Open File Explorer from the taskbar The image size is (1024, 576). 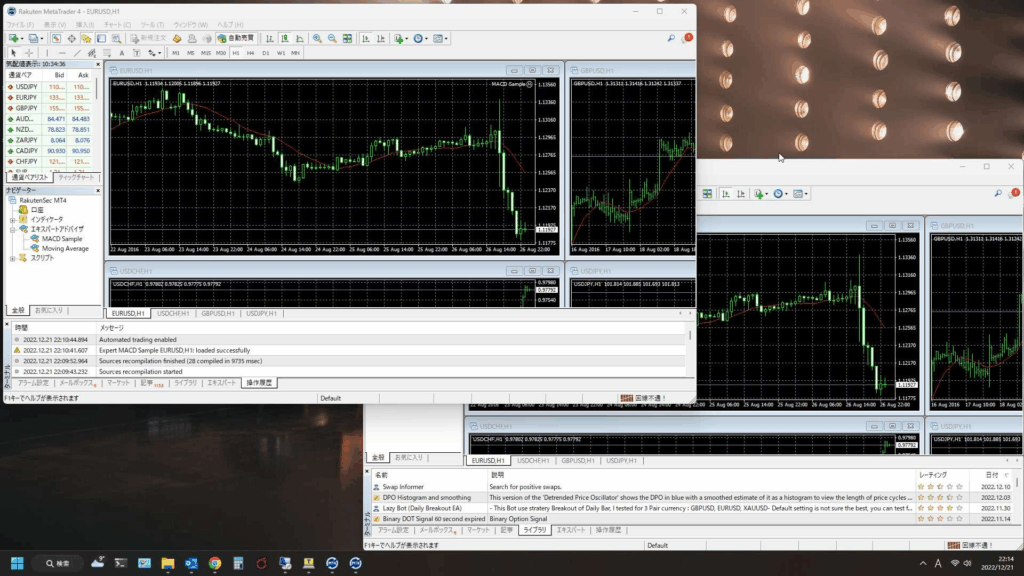point(168,563)
